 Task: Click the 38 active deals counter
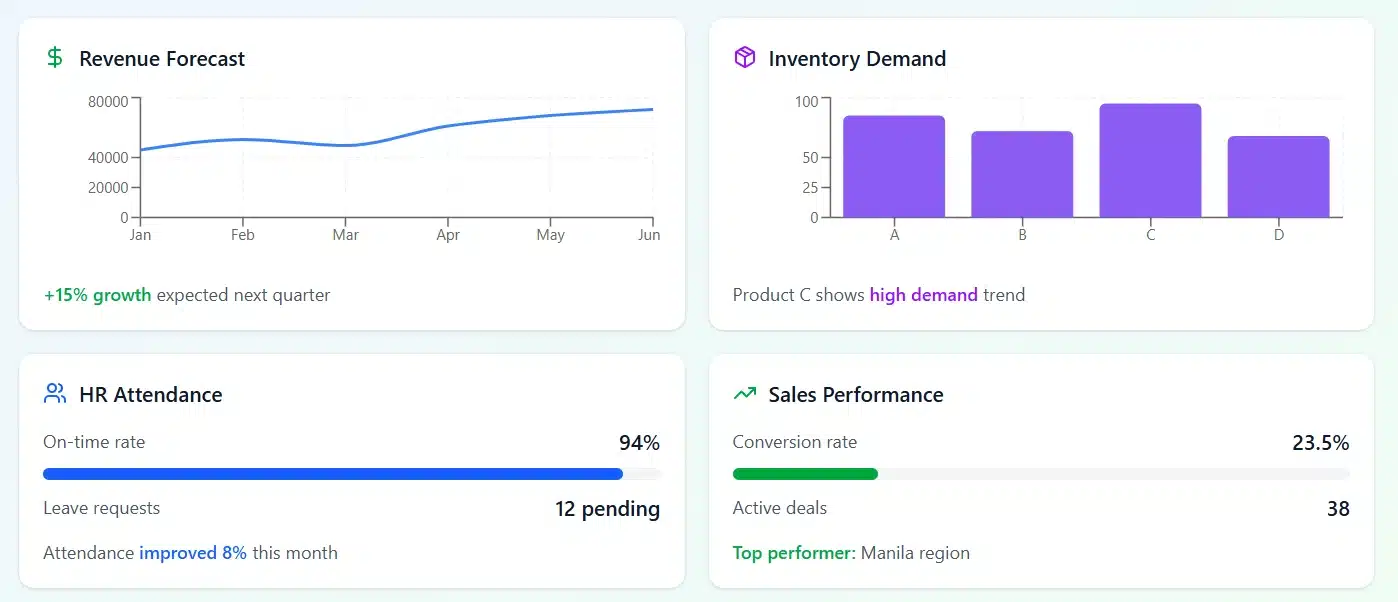tap(1339, 509)
